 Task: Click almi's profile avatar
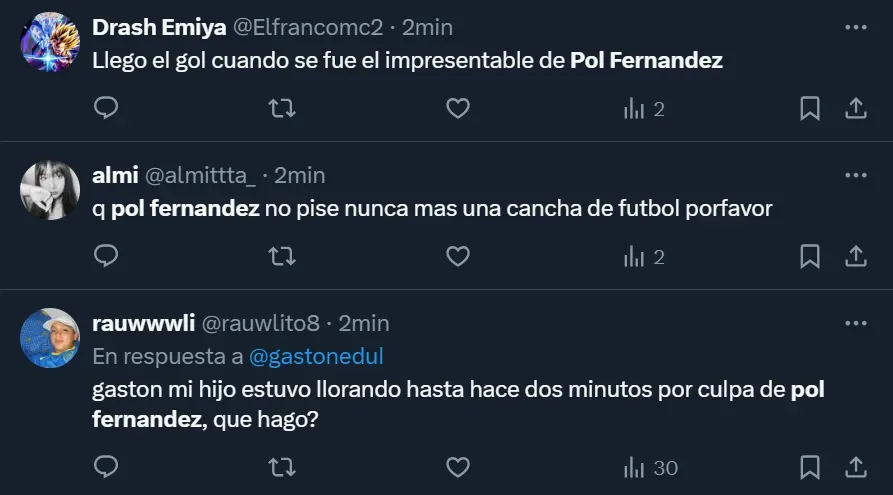[x=49, y=190]
